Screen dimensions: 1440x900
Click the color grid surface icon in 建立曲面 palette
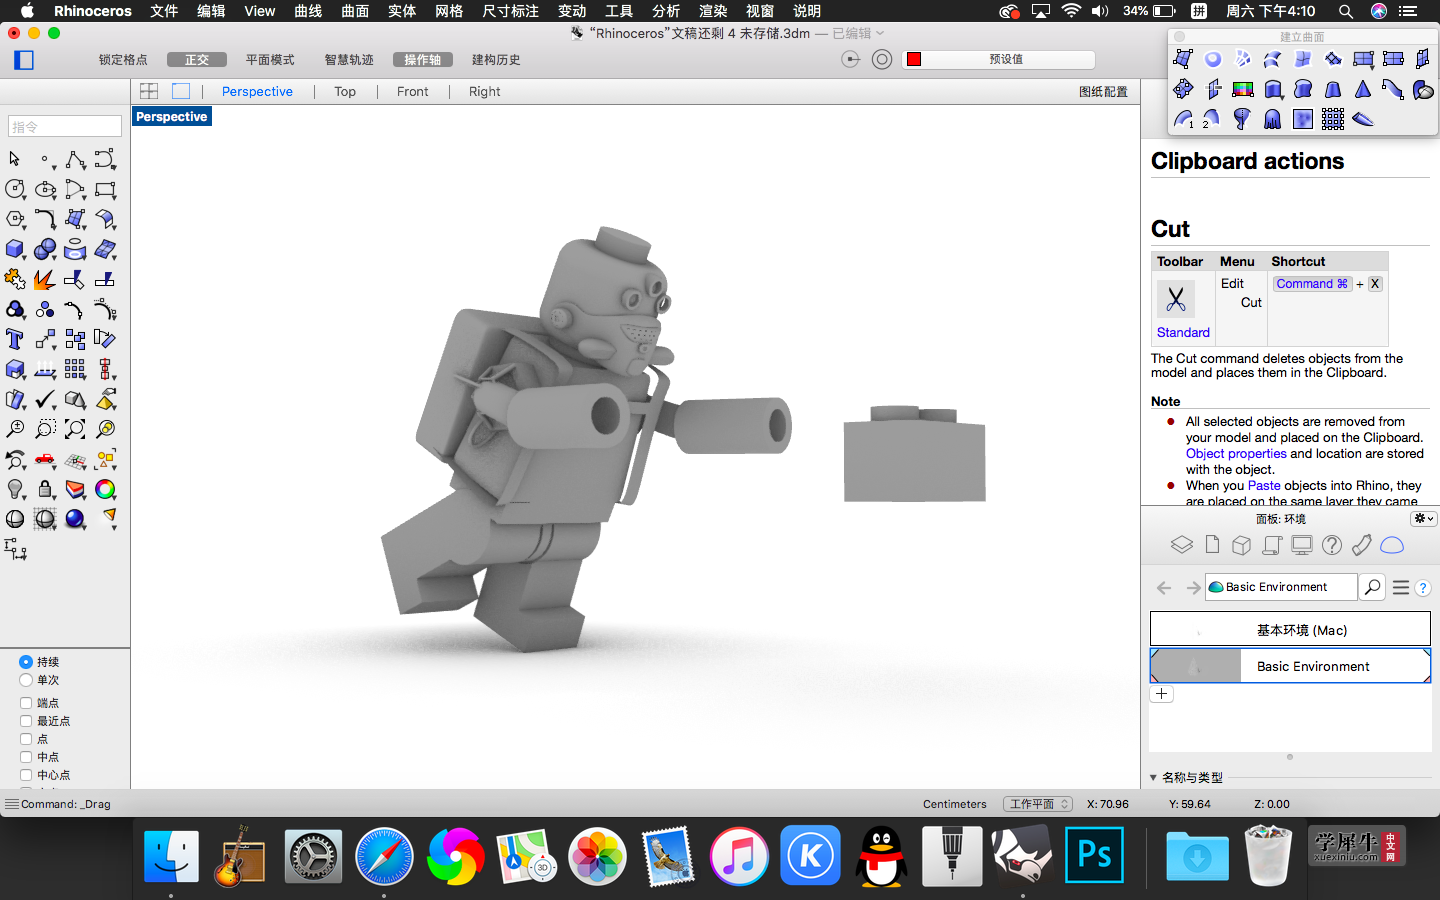pos(1243,89)
